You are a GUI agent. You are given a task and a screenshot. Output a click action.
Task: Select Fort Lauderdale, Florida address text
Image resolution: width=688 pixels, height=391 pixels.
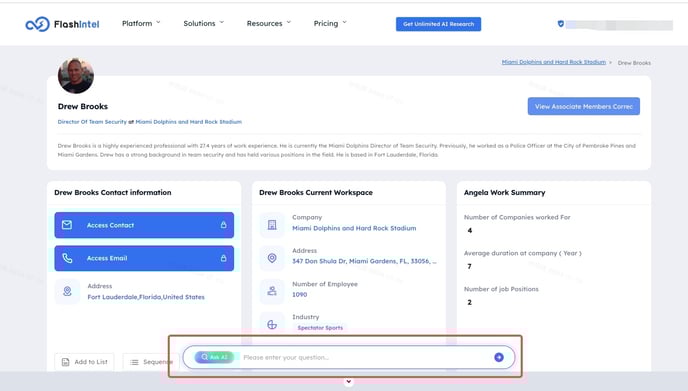[146, 297]
